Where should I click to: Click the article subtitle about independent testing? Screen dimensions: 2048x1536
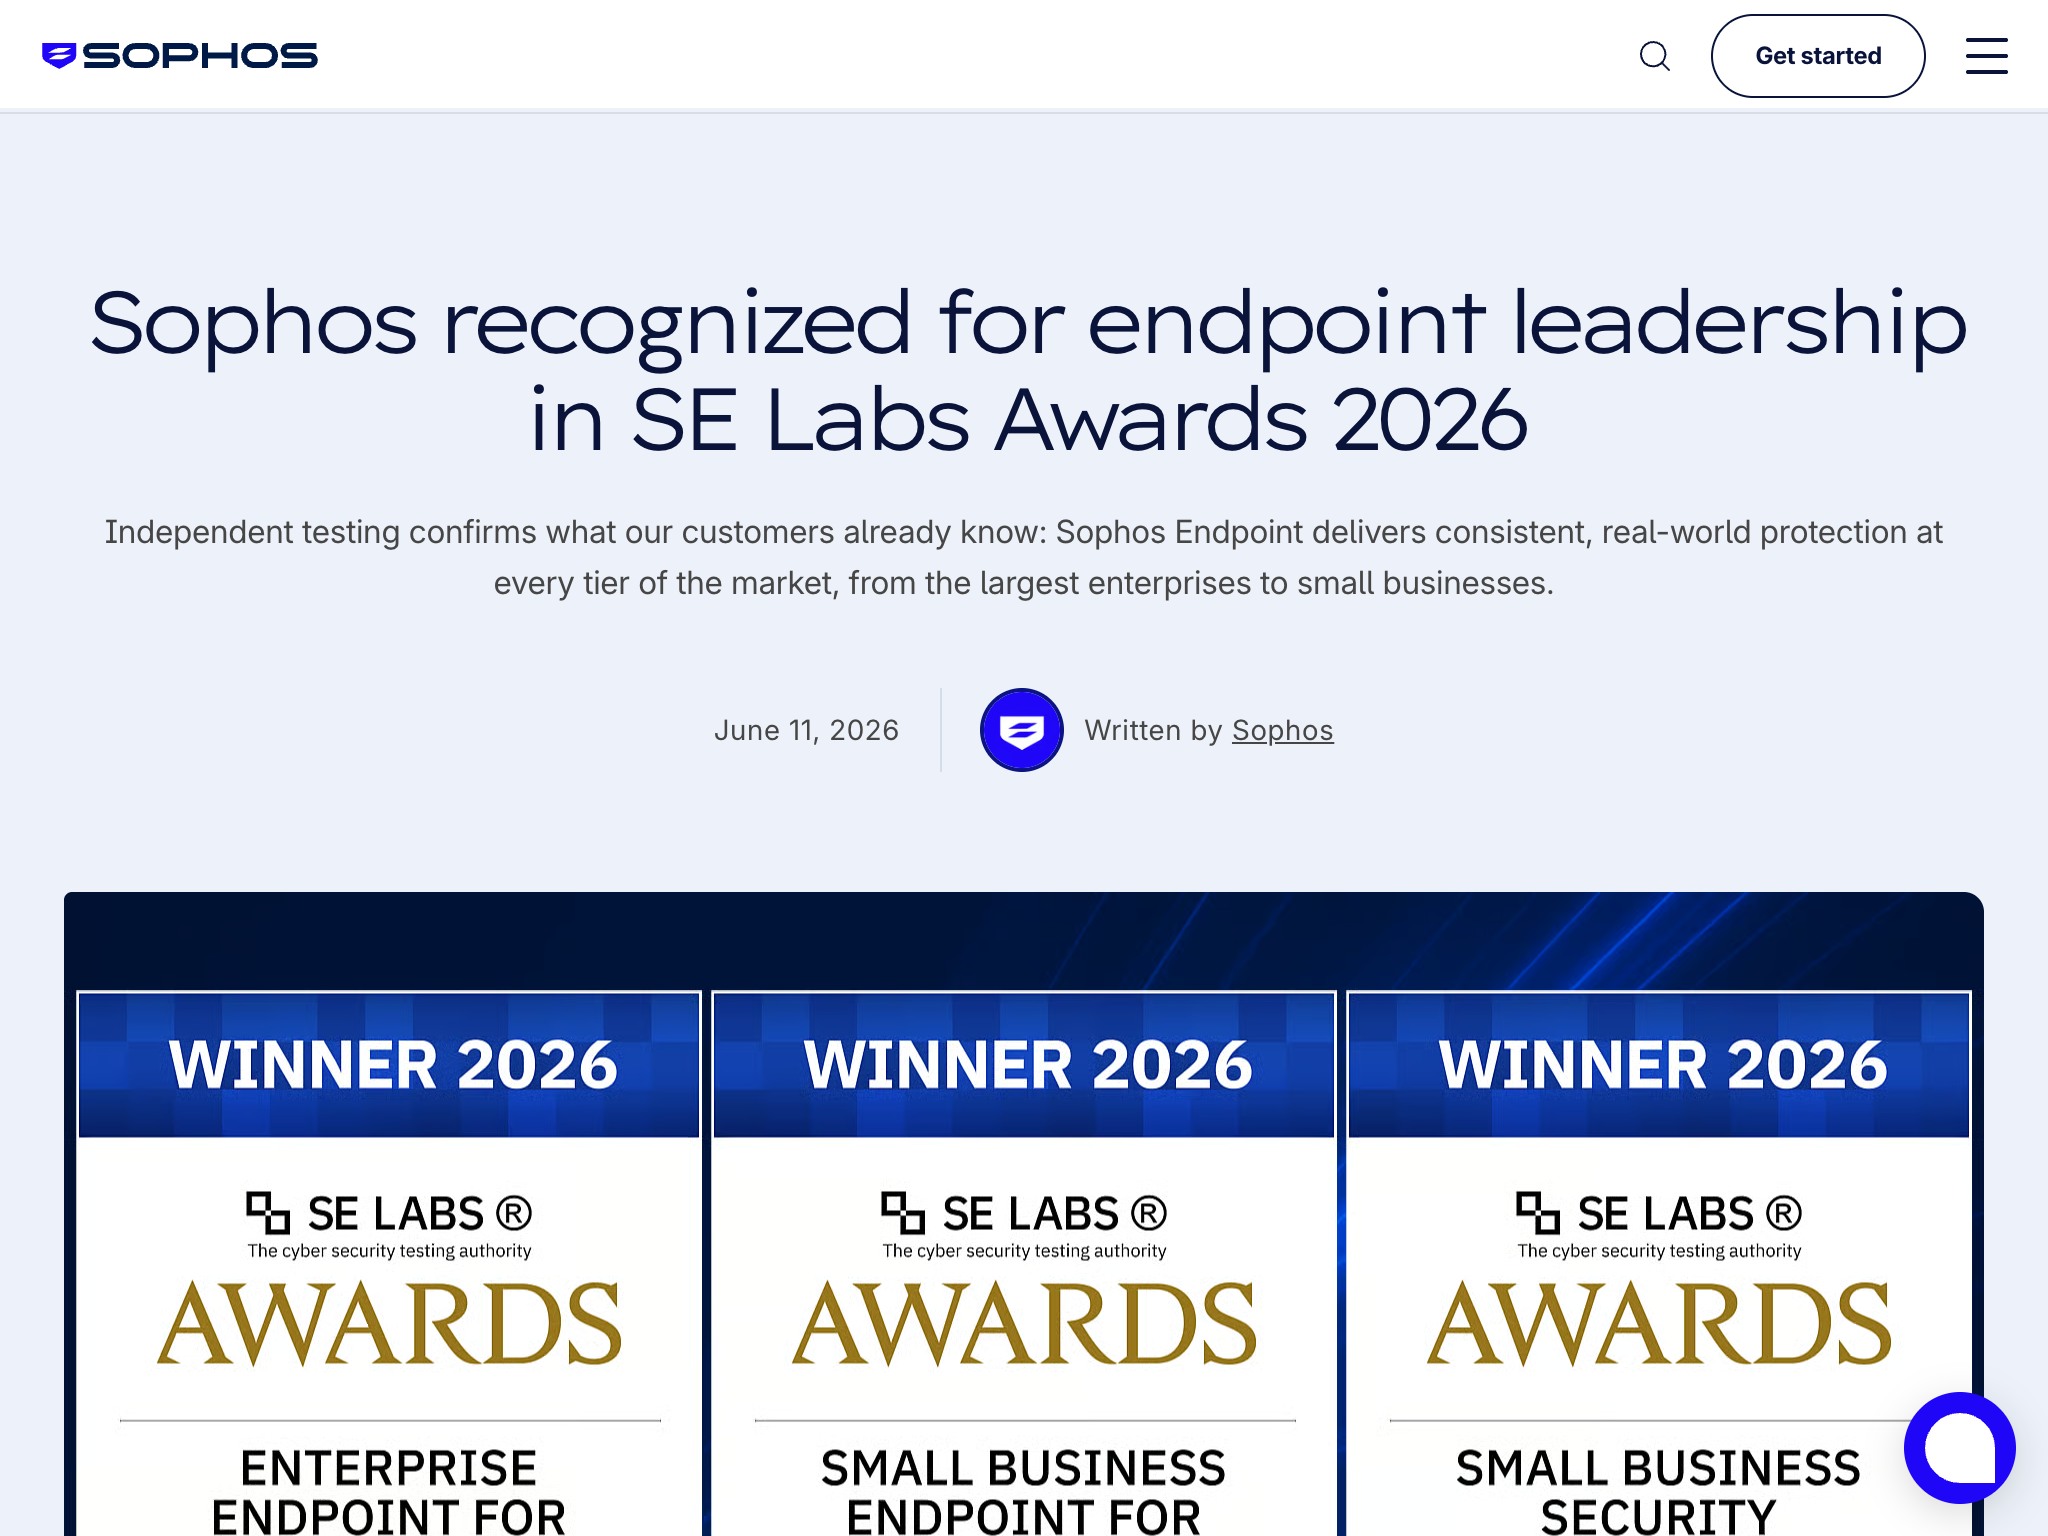1024,557
